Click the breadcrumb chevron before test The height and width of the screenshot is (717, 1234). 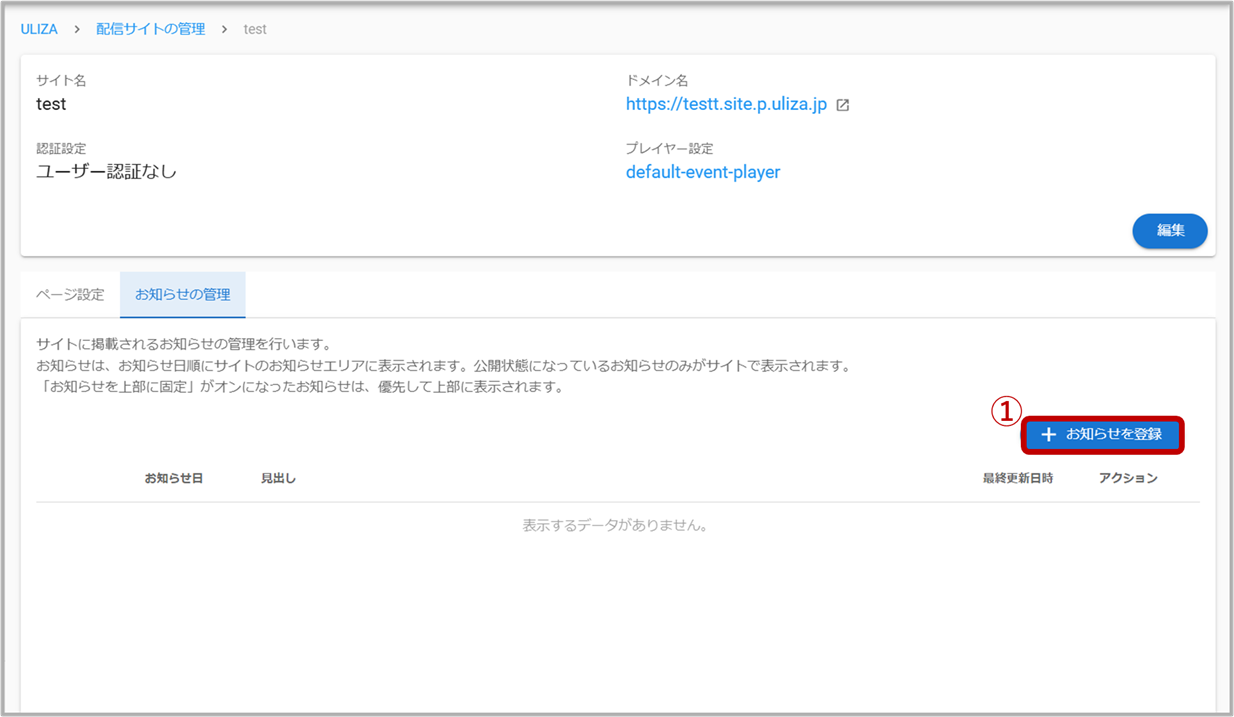click(x=225, y=29)
